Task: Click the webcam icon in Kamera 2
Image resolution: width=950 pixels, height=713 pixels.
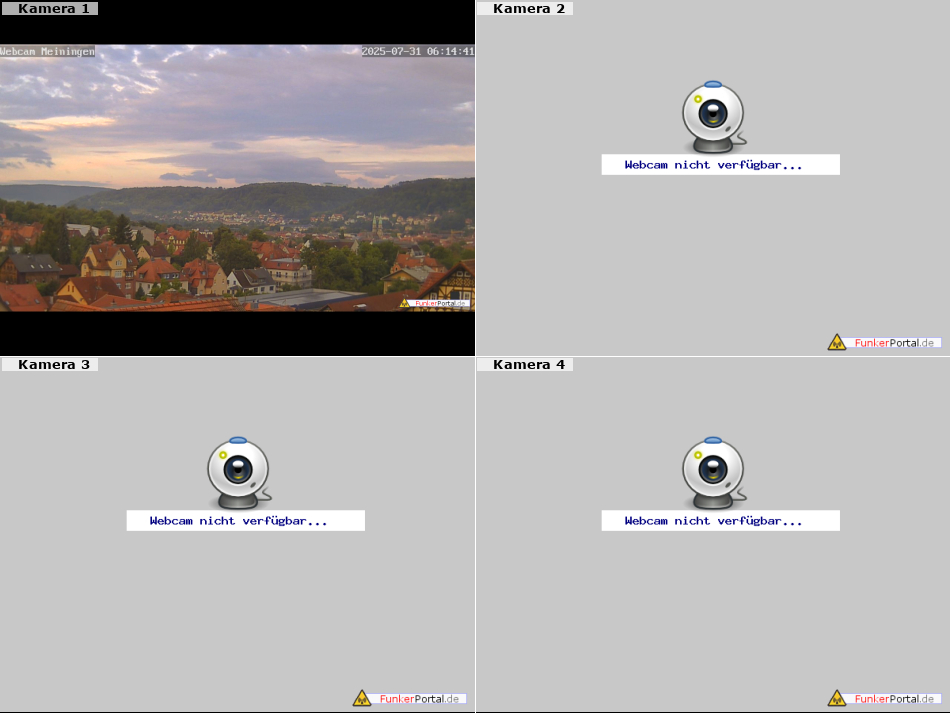Action: pos(714,117)
